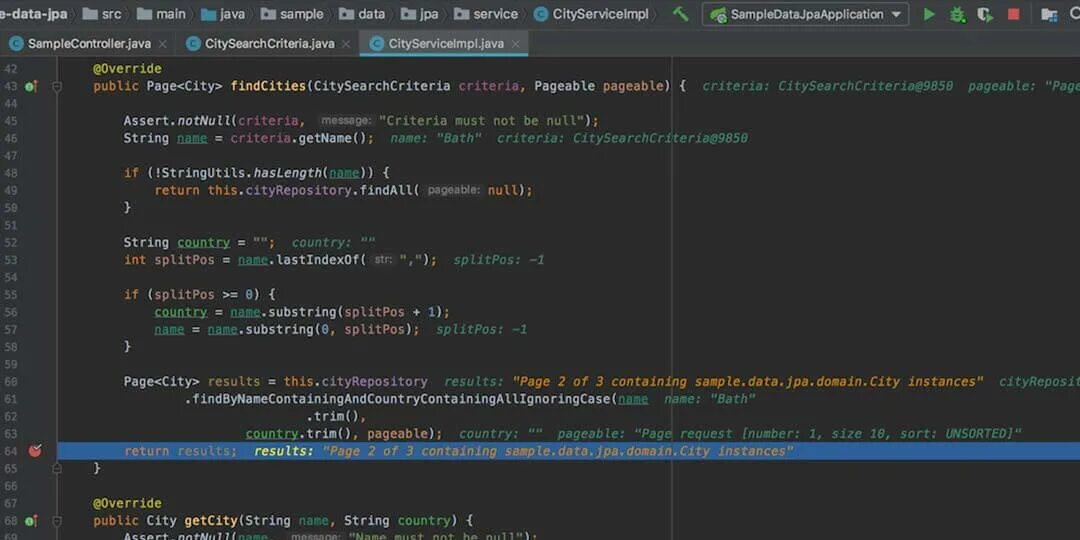Open the src folder in the breadcrumb
Image resolution: width=1080 pixels, height=540 pixels.
tap(100, 14)
